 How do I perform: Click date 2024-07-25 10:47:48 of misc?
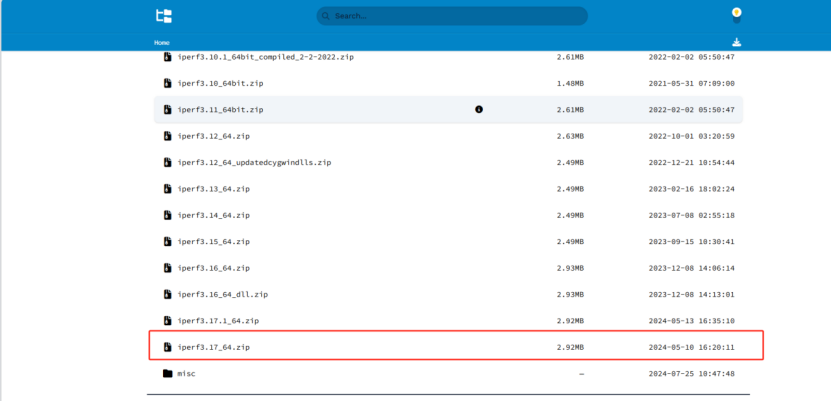pos(692,373)
